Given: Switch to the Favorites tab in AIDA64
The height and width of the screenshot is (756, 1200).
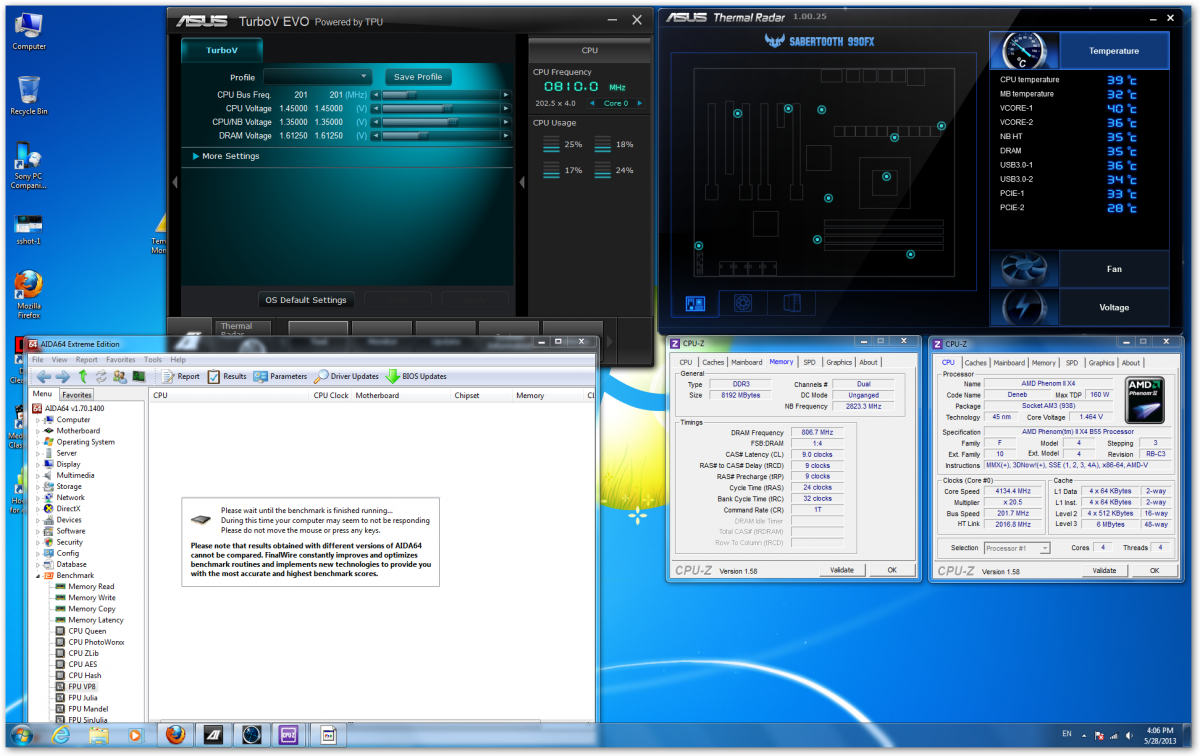Looking at the screenshot, I should [x=77, y=395].
